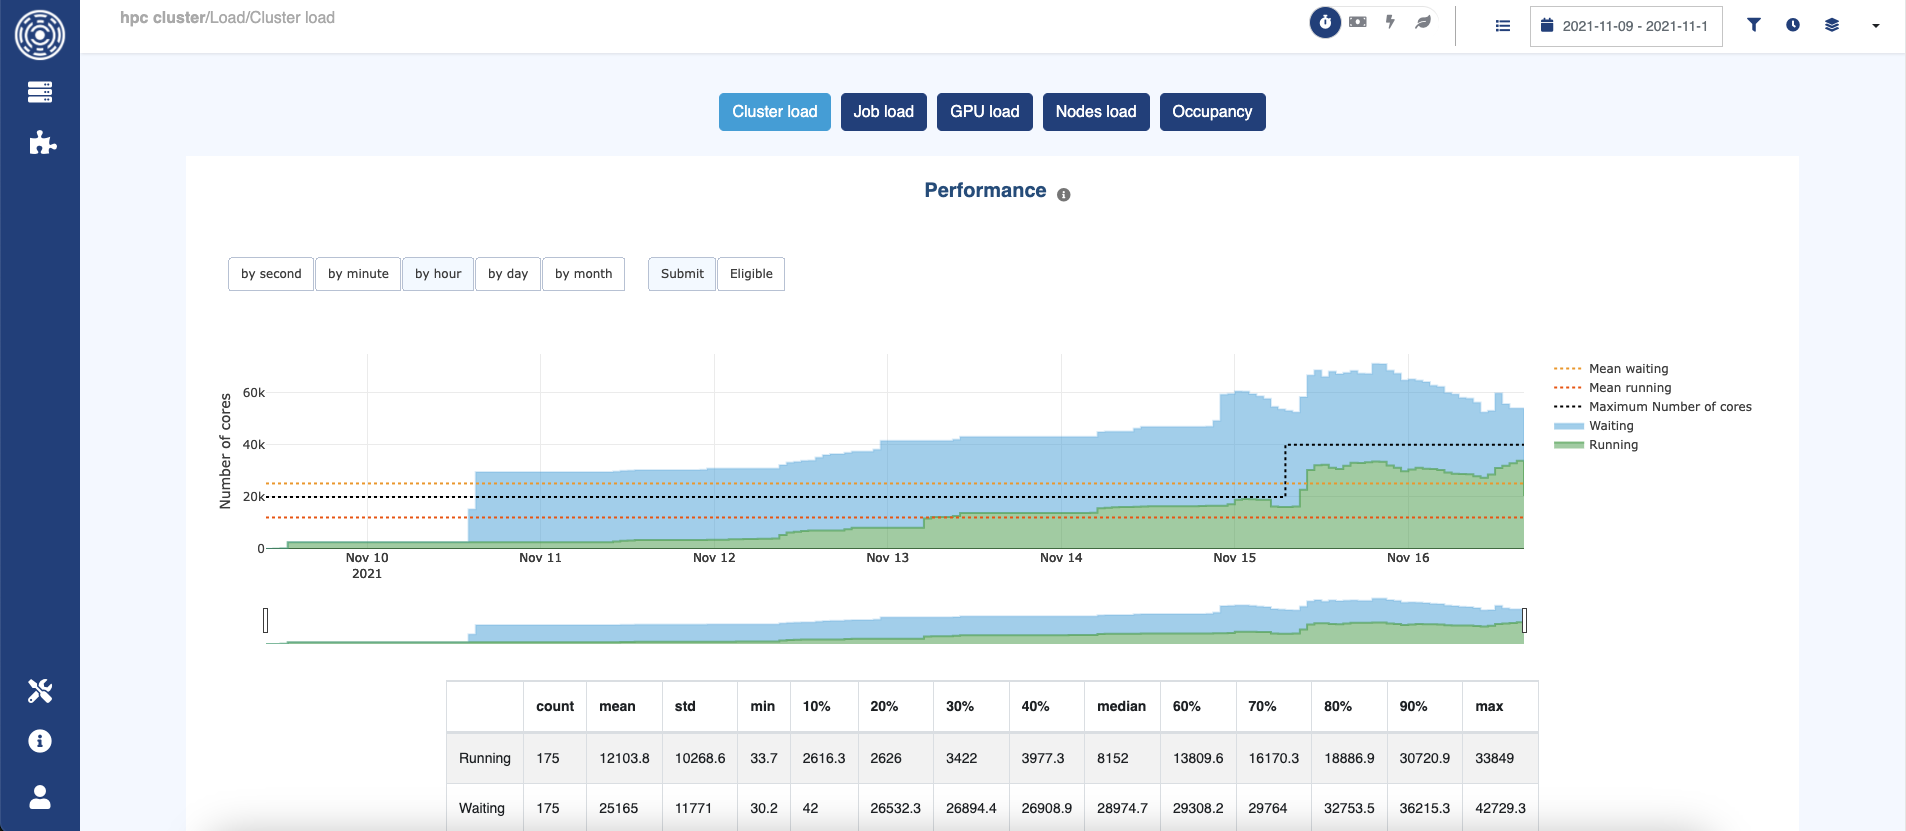The width and height of the screenshot is (1906, 831).
Task: Click the user profile icon in sidebar
Action: point(40,797)
